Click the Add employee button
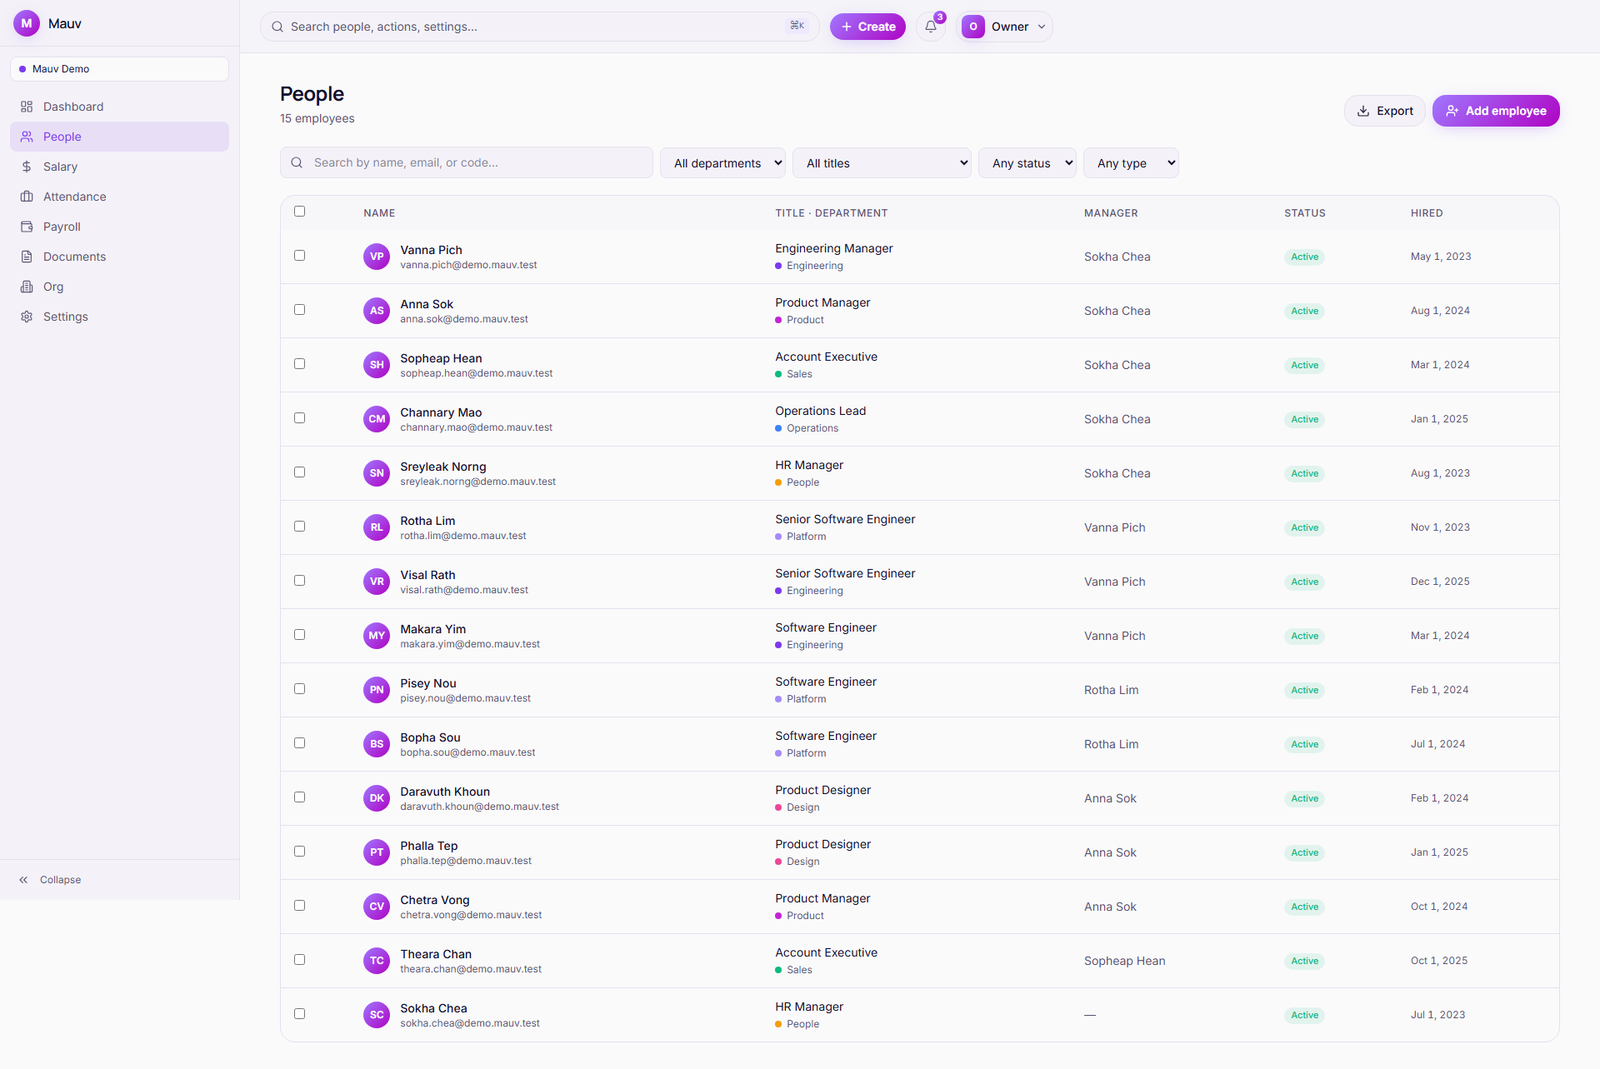The height and width of the screenshot is (1069, 1600). [1496, 111]
